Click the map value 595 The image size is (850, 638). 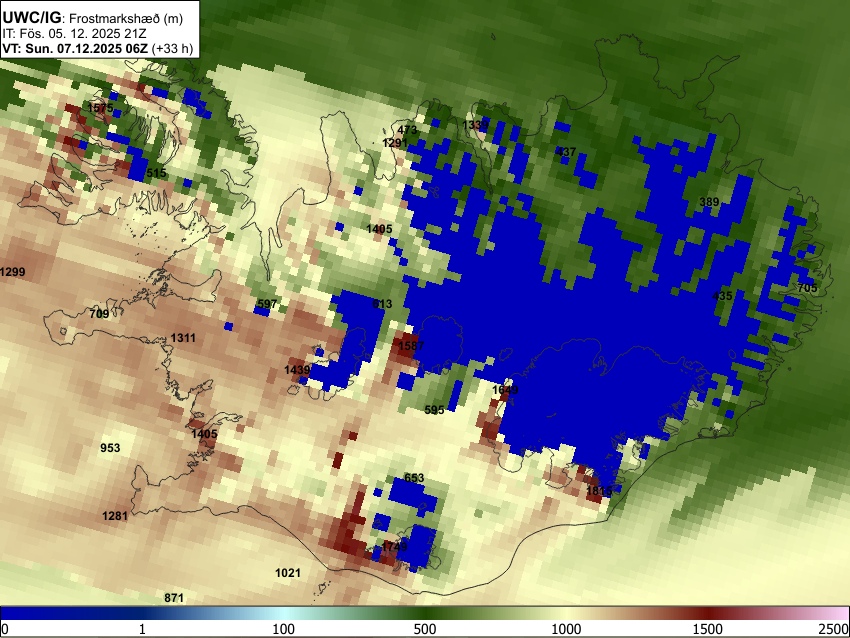click(434, 410)
